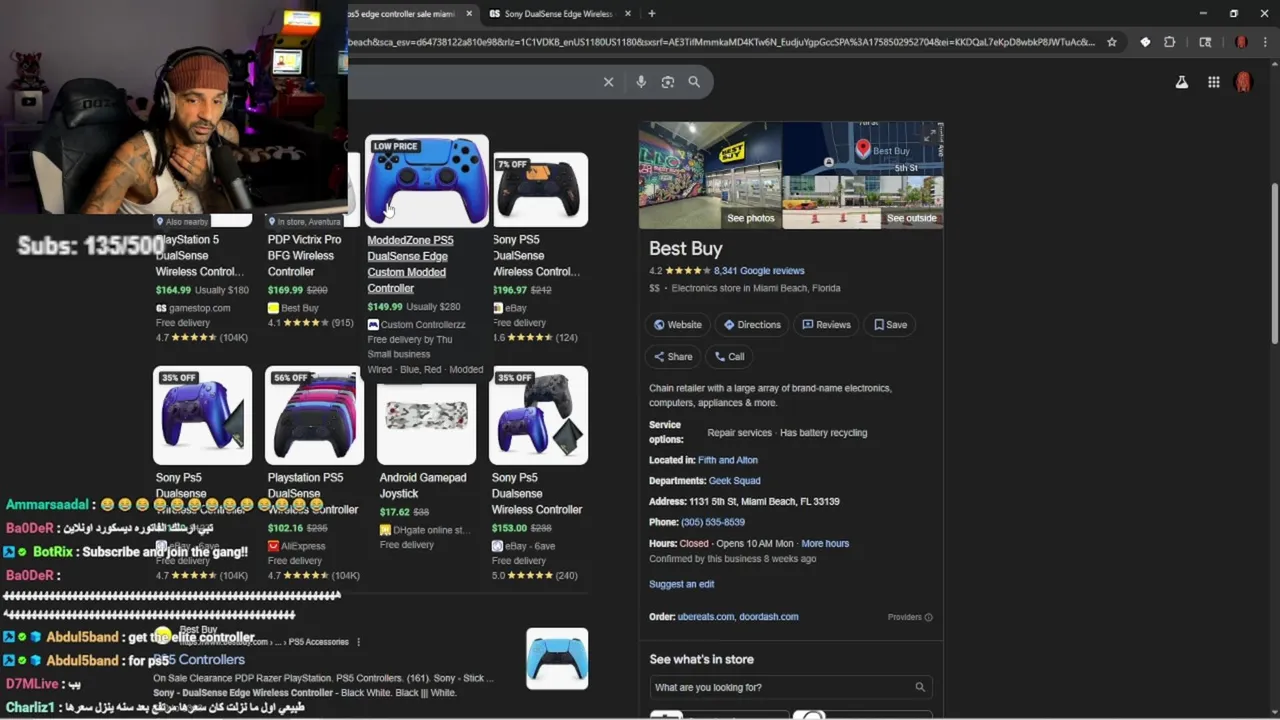
Task: Open light blue controller thumbnail in search result
Action: click(x=557, y=658)
